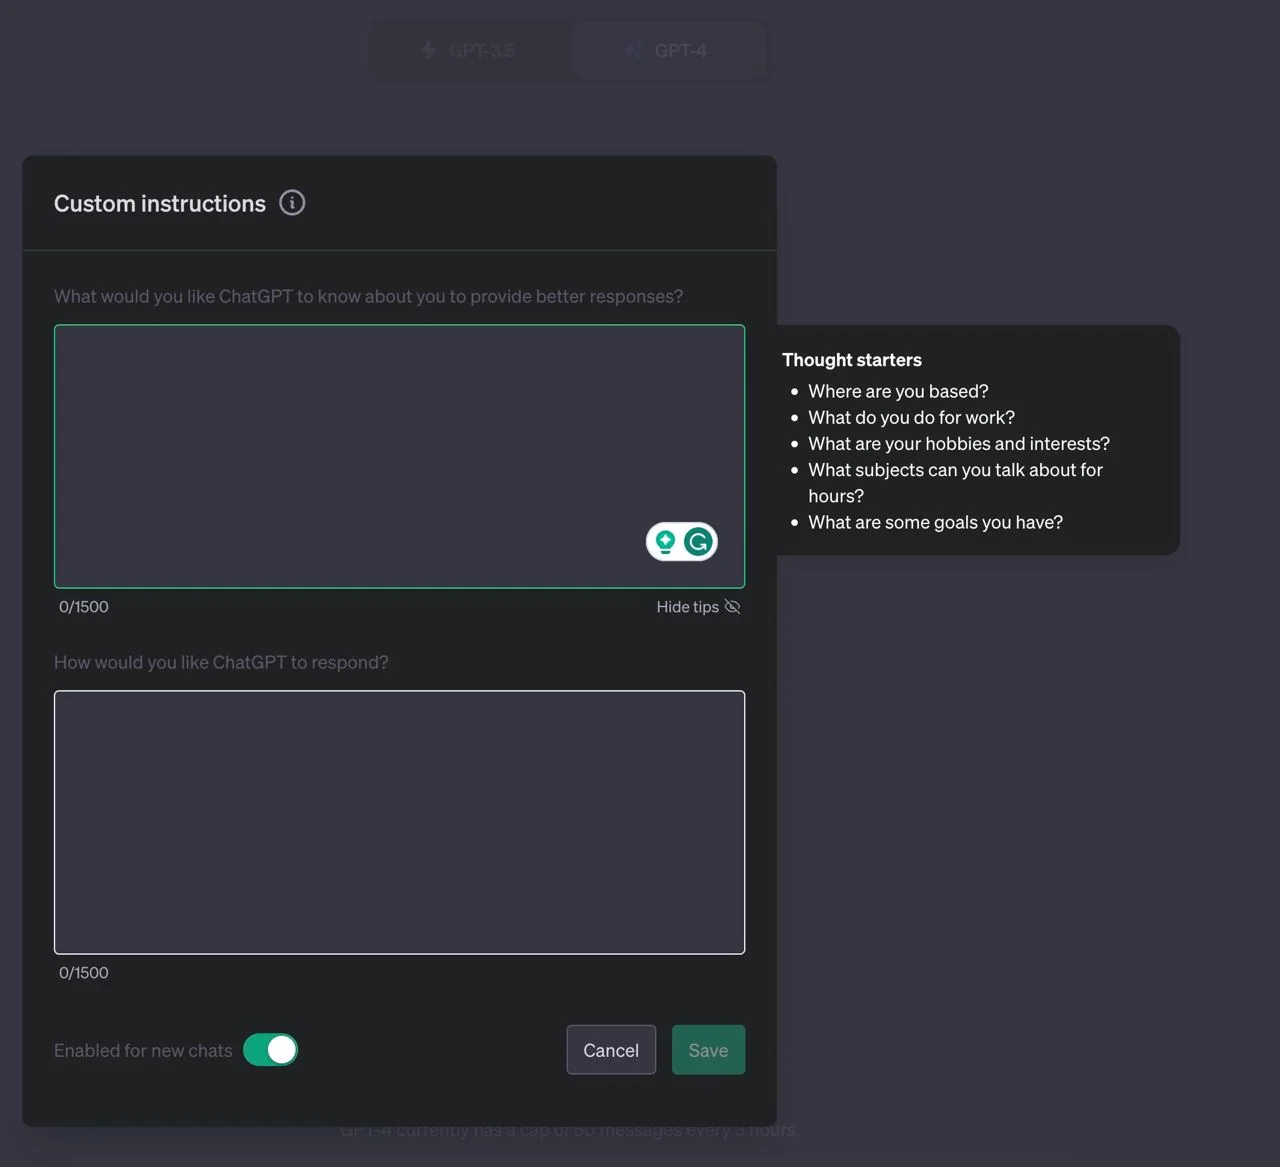Click the sparkle icon for GPT-4

pyautogui.click(x=633, y=50)
